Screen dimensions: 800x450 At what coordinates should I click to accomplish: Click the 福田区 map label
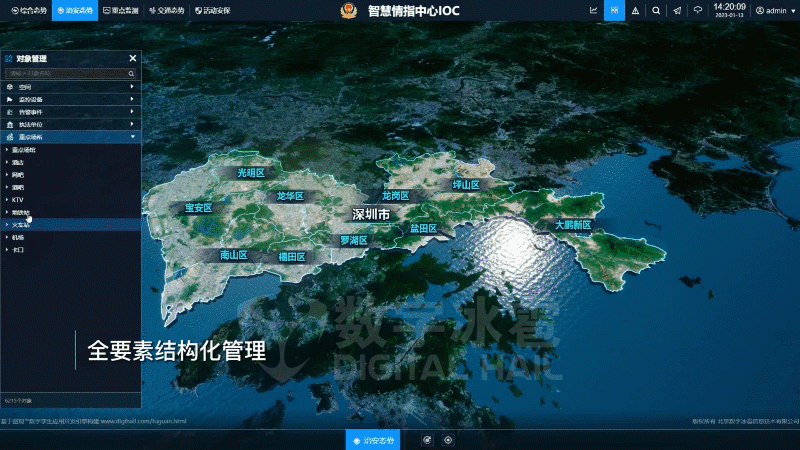coord(292,257)
